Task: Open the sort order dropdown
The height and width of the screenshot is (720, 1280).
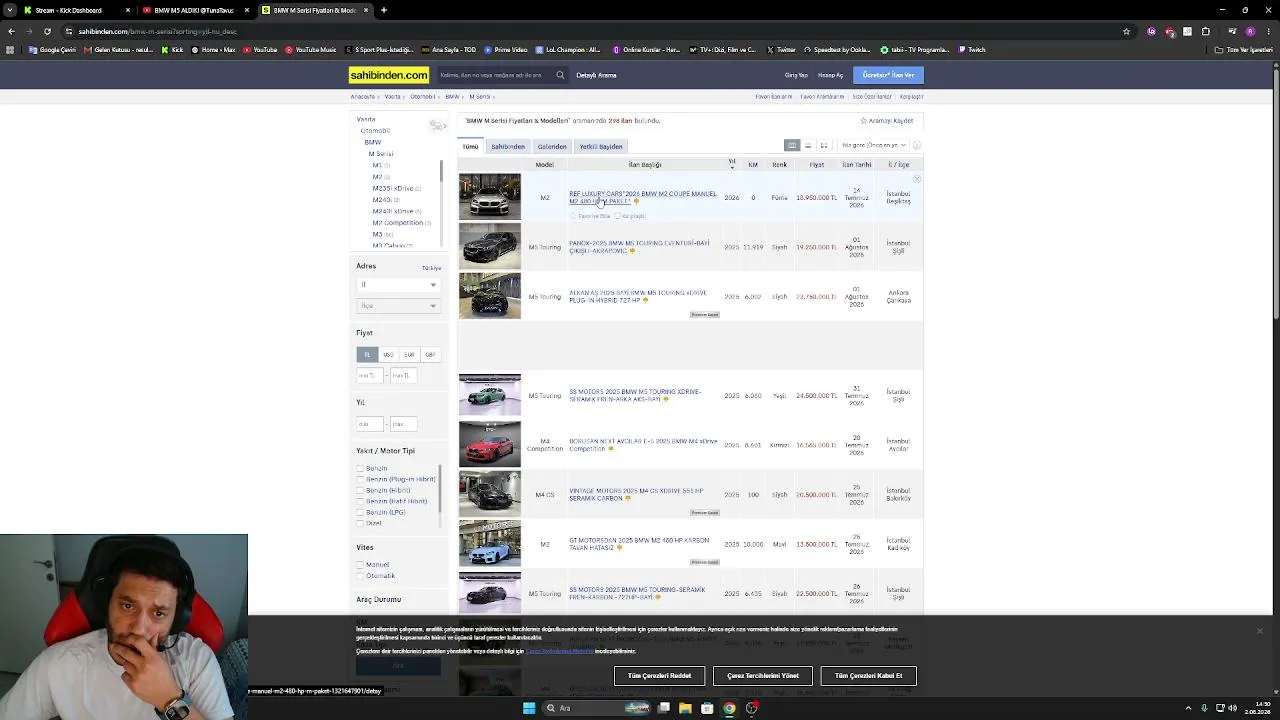Action: coord(873,145)
